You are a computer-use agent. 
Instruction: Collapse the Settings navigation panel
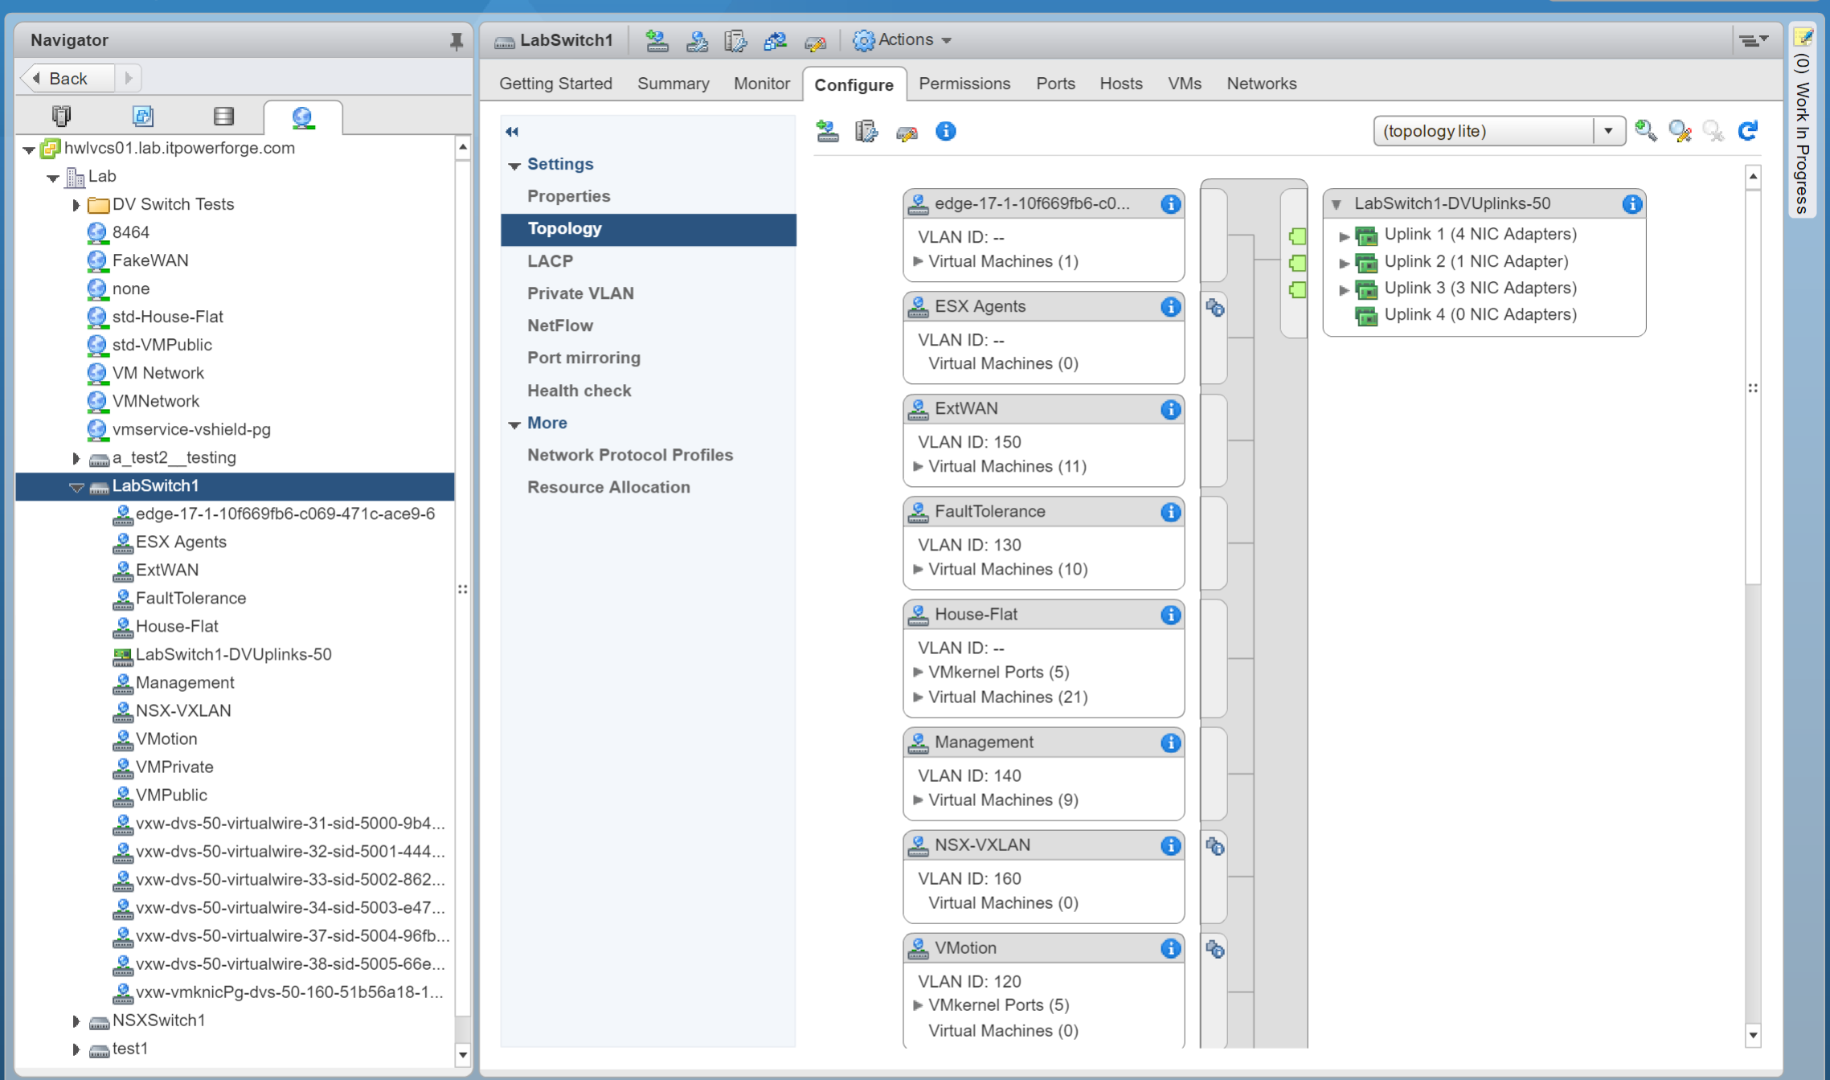pyautogui.click(x=511, y=131)
